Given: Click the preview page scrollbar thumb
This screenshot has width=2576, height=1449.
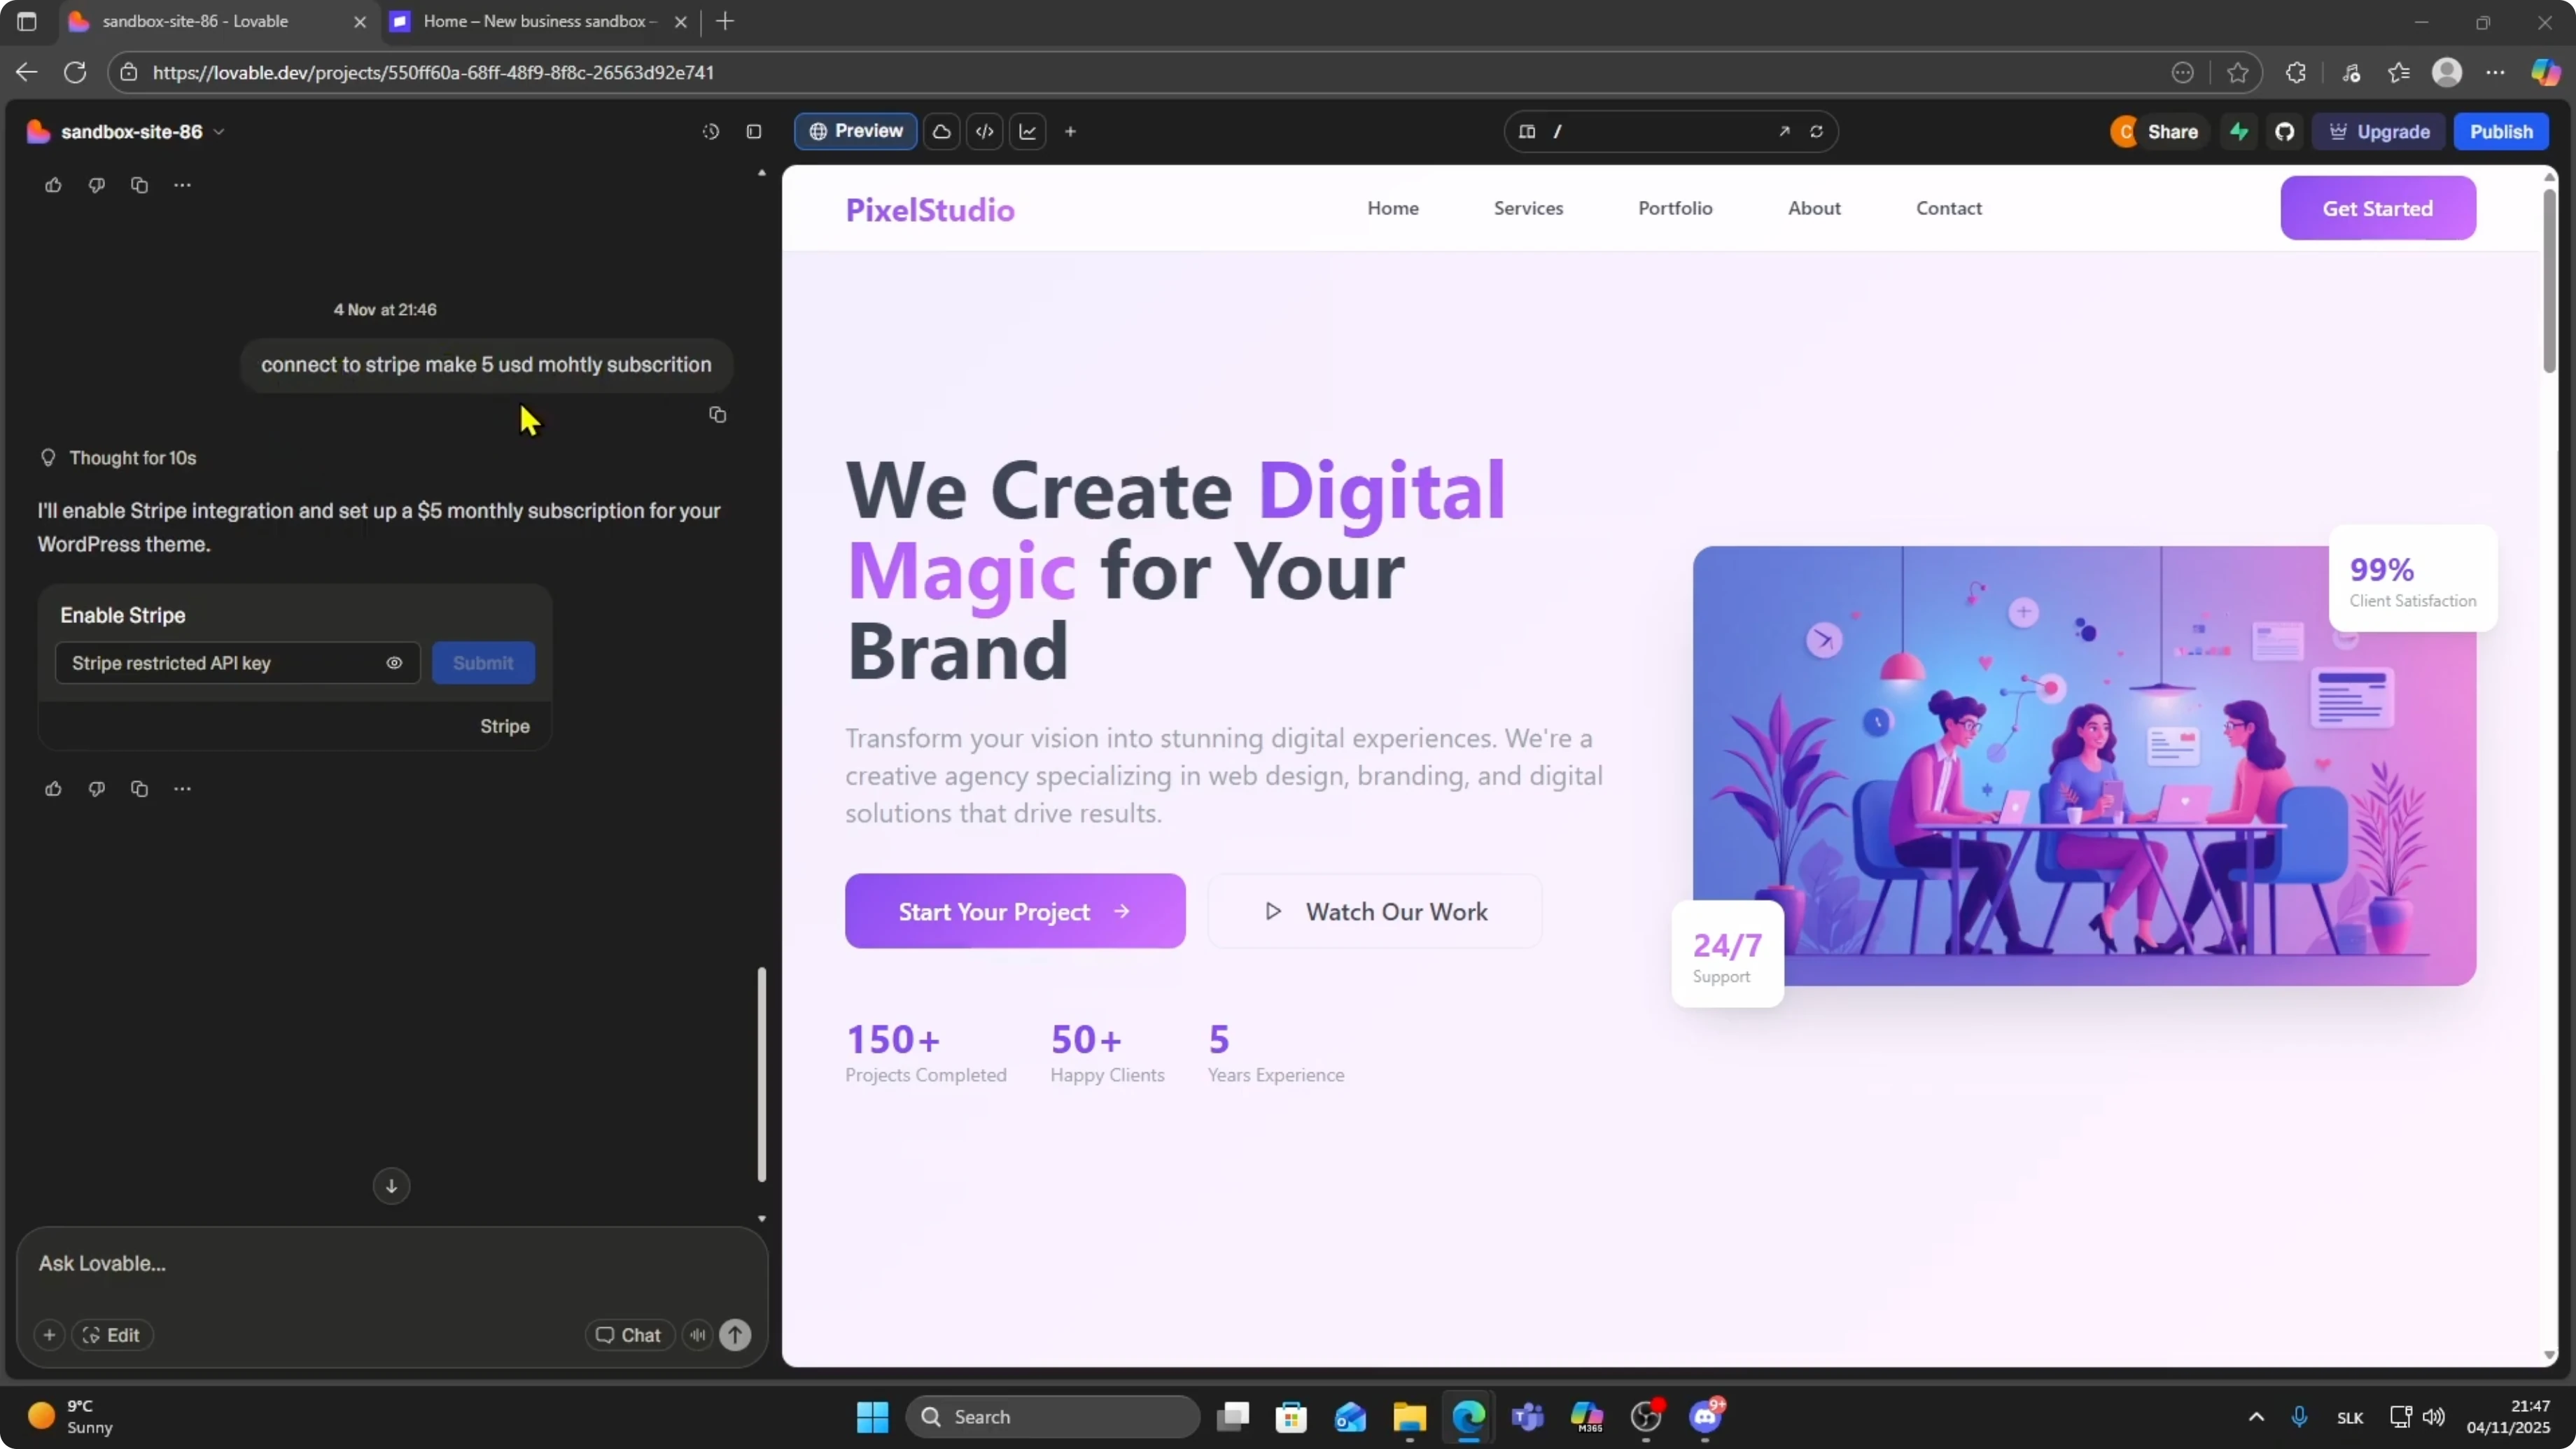Looking at the screenshot, I should coord(2549,279).
